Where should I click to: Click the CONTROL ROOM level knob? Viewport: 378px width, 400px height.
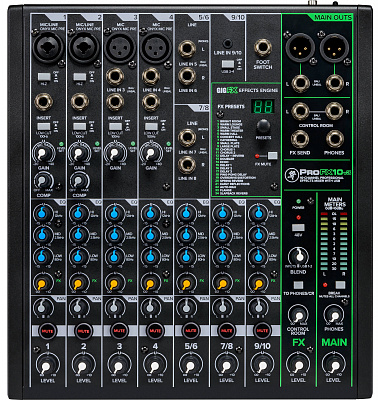pyautogui.click(x=299, y=315)
